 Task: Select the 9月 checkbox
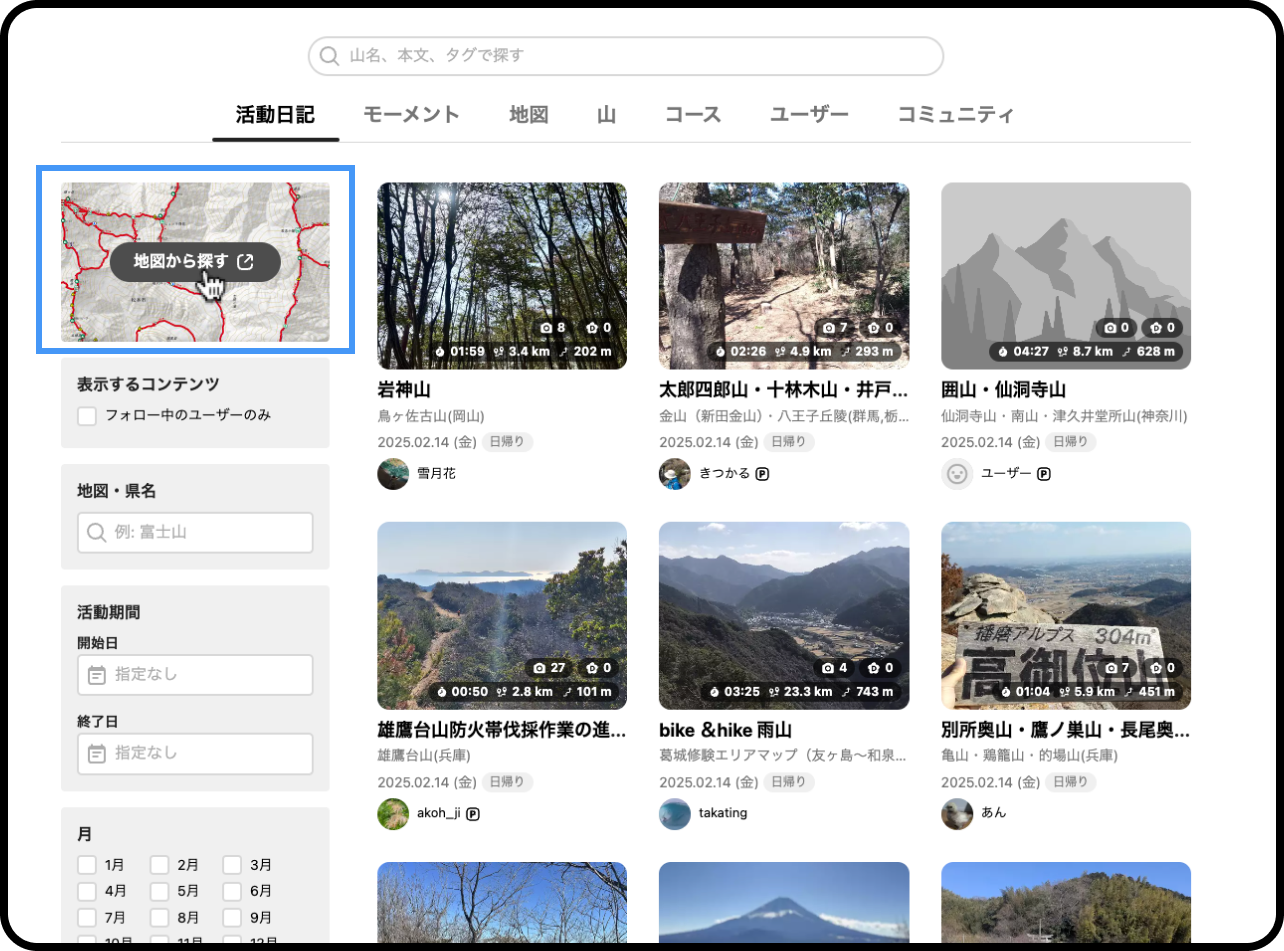click(x=232, y=917)
